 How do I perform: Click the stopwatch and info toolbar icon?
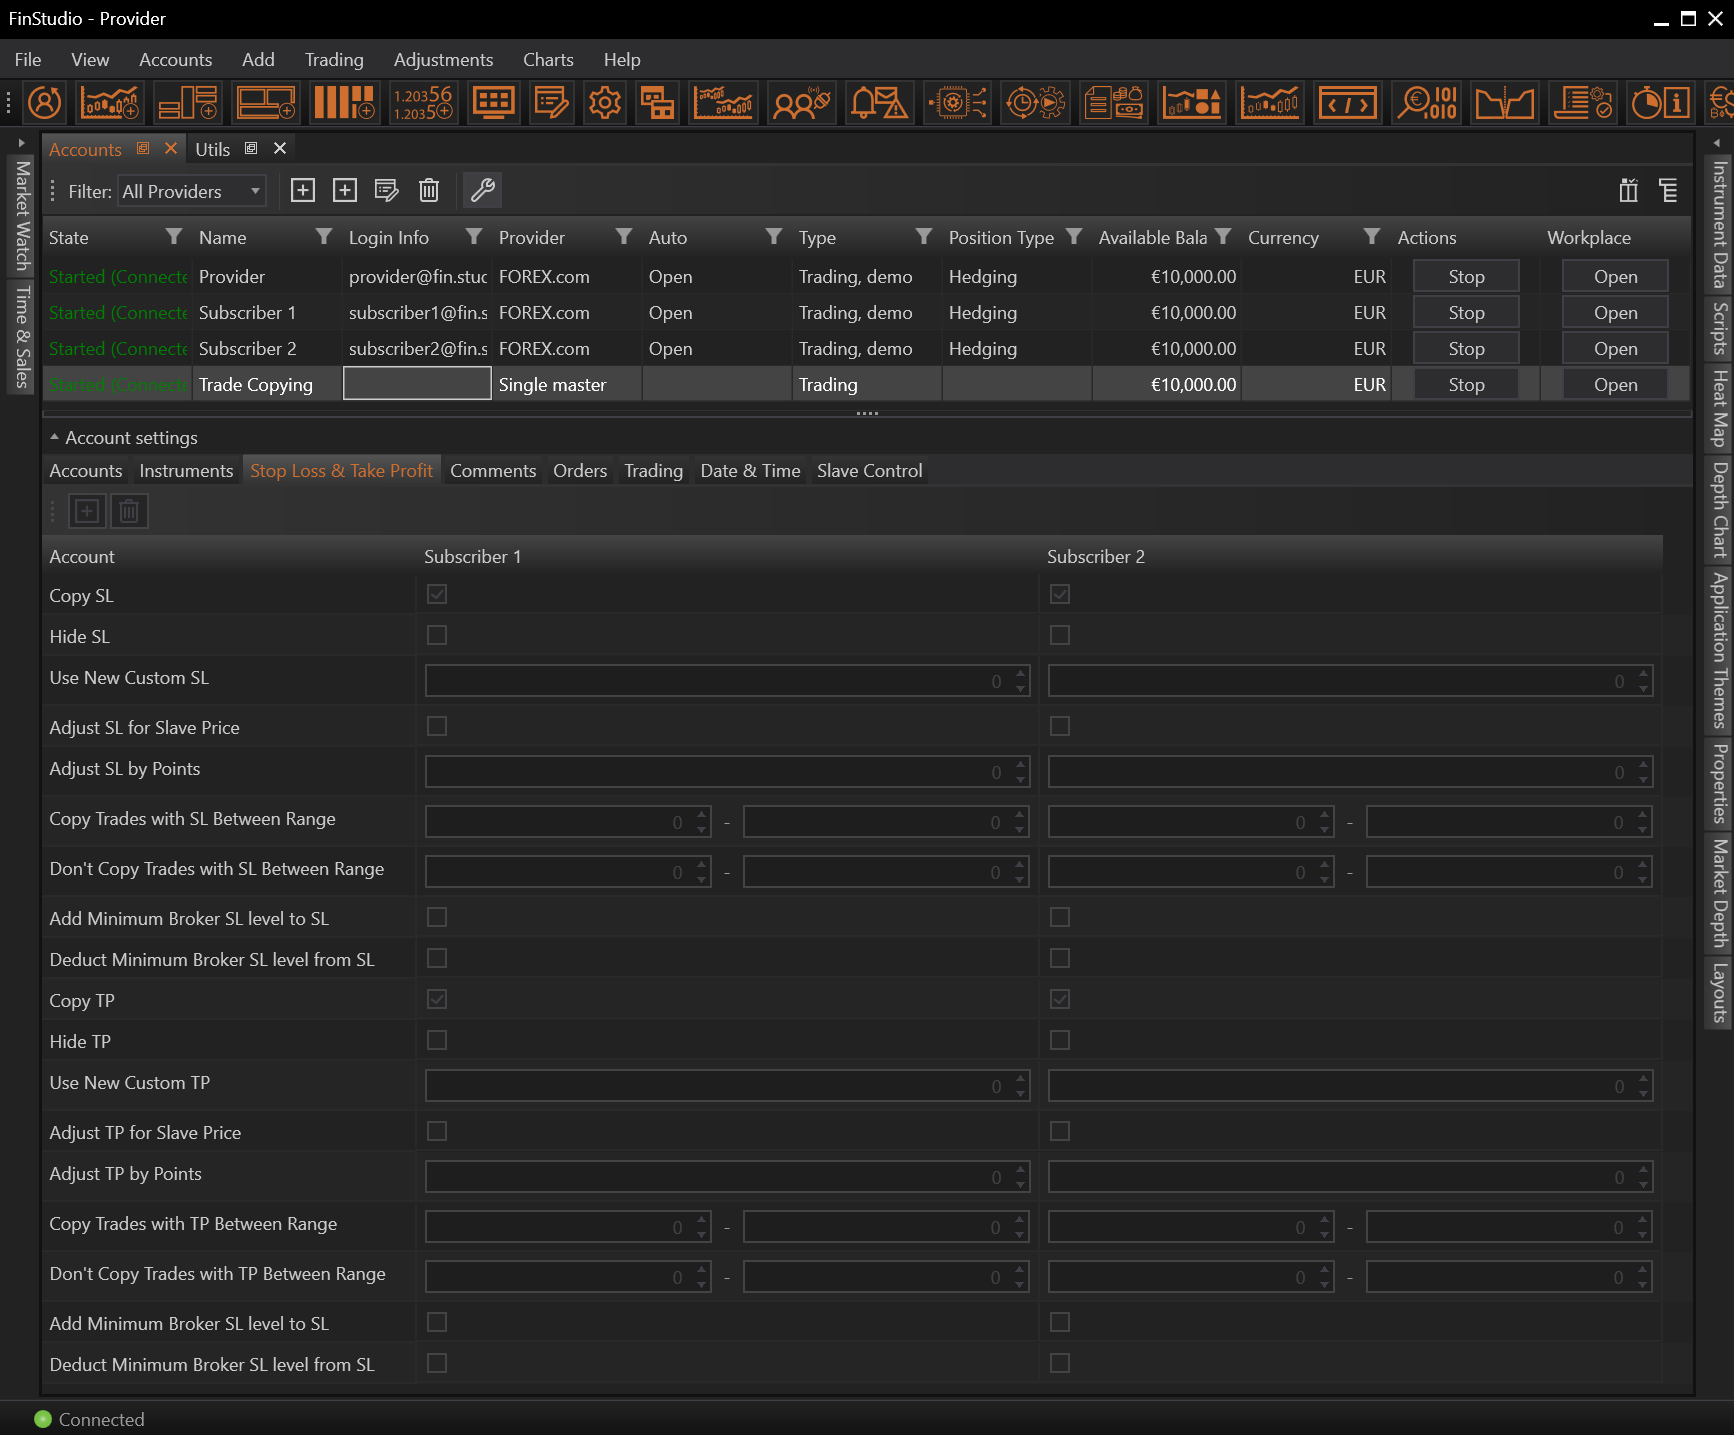coord(1661,102)
